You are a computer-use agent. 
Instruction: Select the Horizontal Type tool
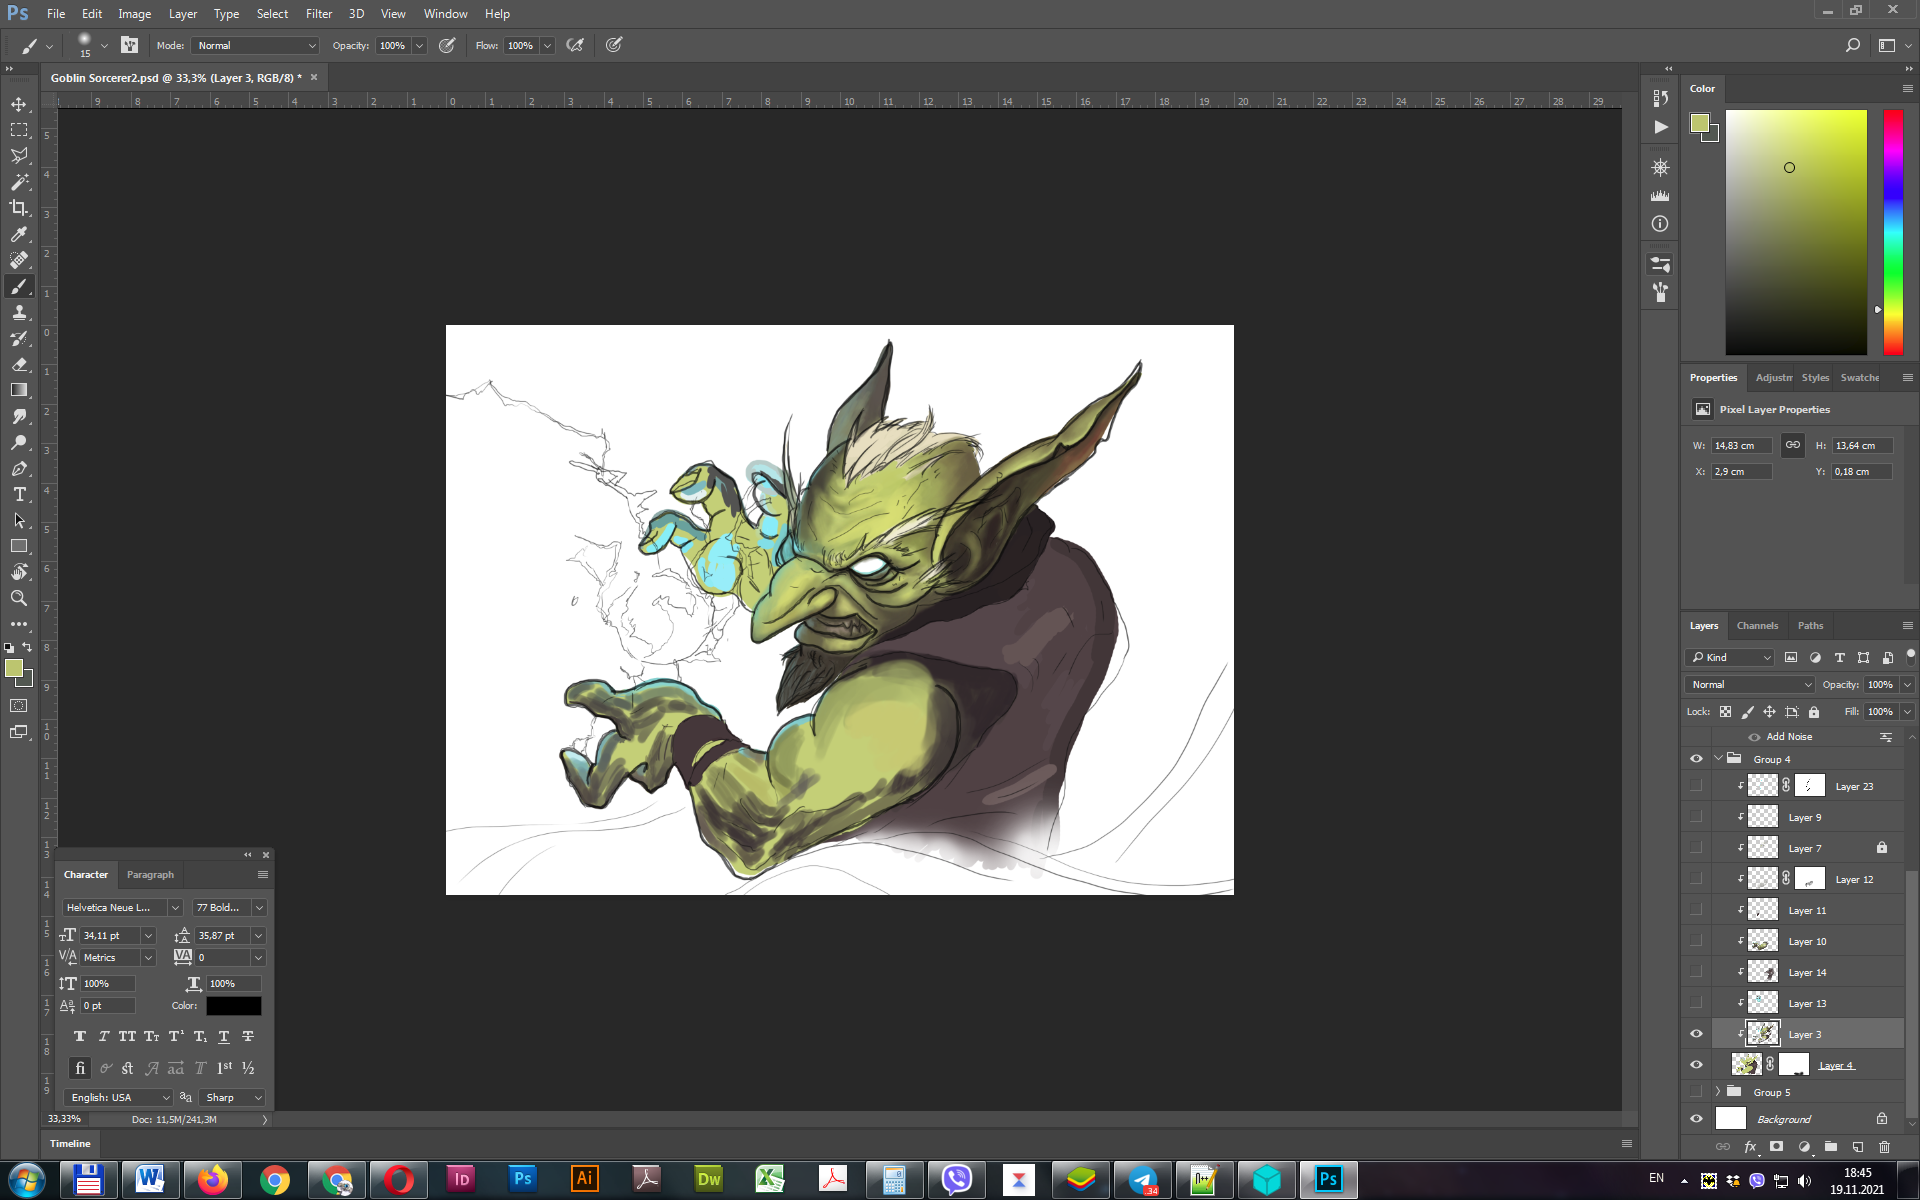click(19, 494)
